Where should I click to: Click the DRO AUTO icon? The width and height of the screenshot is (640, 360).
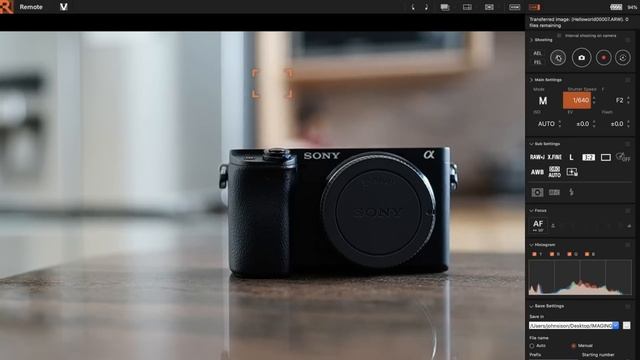click(554, 172)
